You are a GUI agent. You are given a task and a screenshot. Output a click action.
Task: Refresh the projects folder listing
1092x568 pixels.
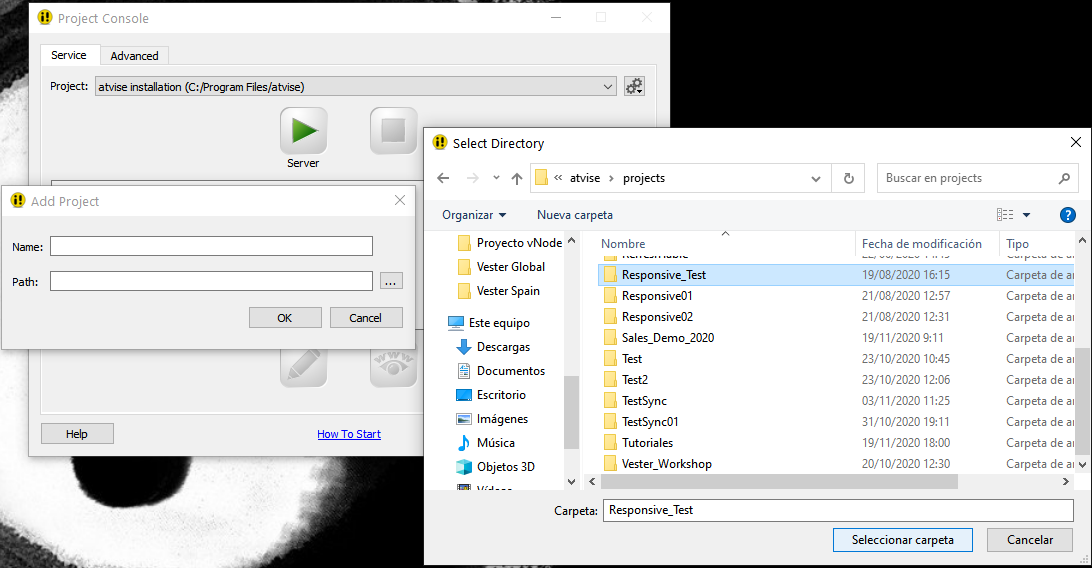(x=848, y=178)
